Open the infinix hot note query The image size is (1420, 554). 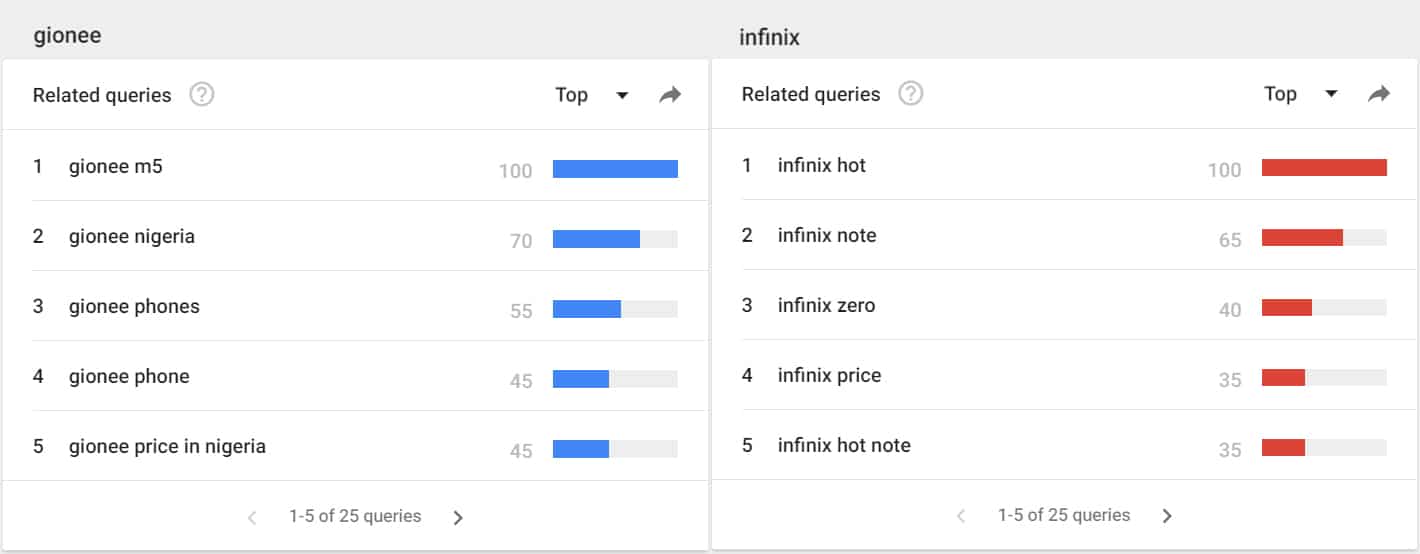(x=844, y=445)
